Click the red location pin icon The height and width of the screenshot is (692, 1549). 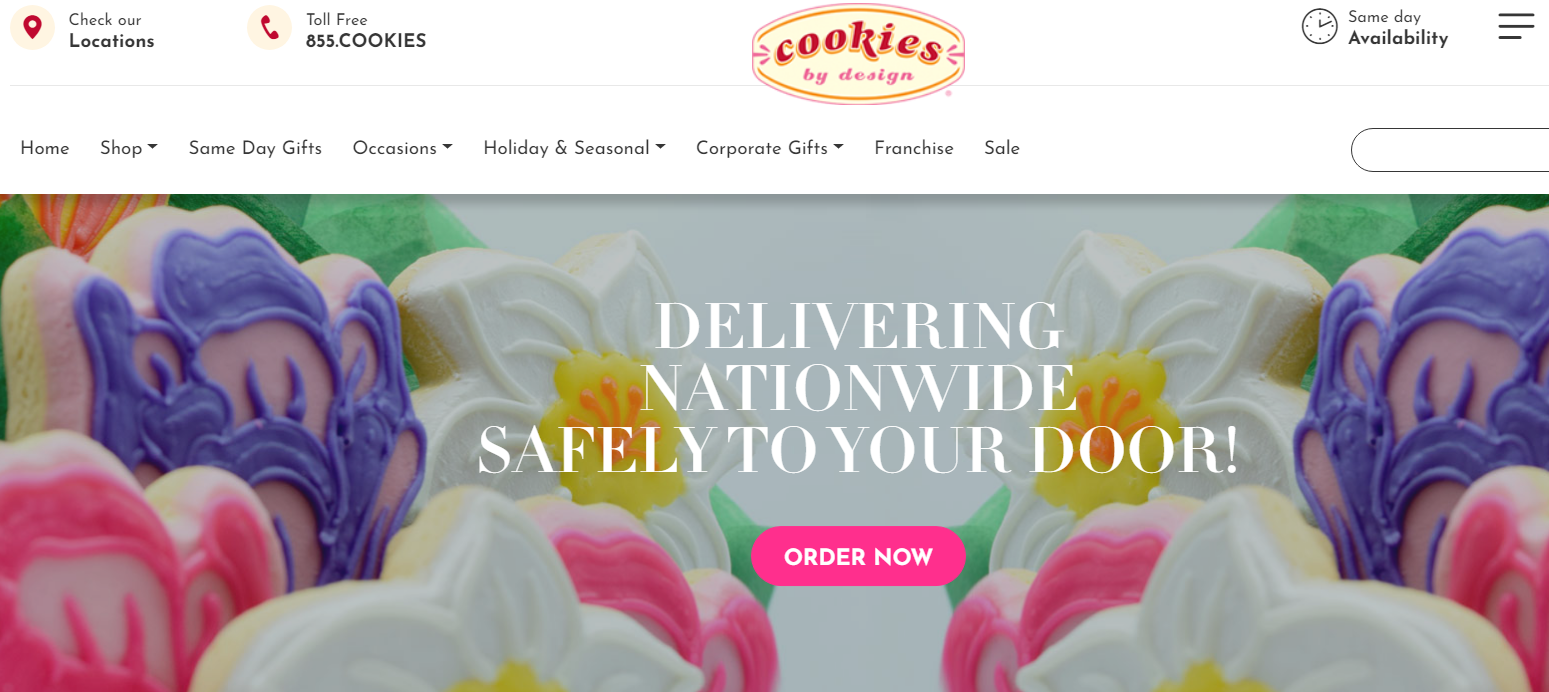tap(32, 27)
